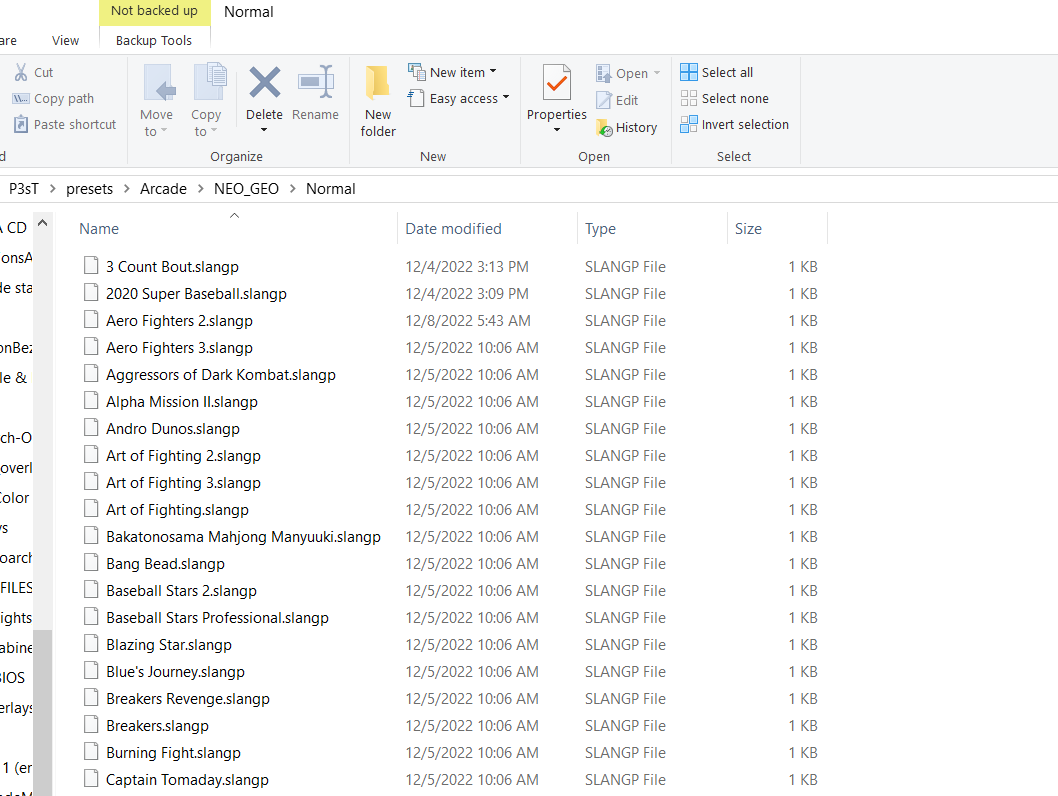Image resolution: width=1058 pixels, height=796 pixels.
Task: Sort files by Date modified column
Action: [453, 229]
